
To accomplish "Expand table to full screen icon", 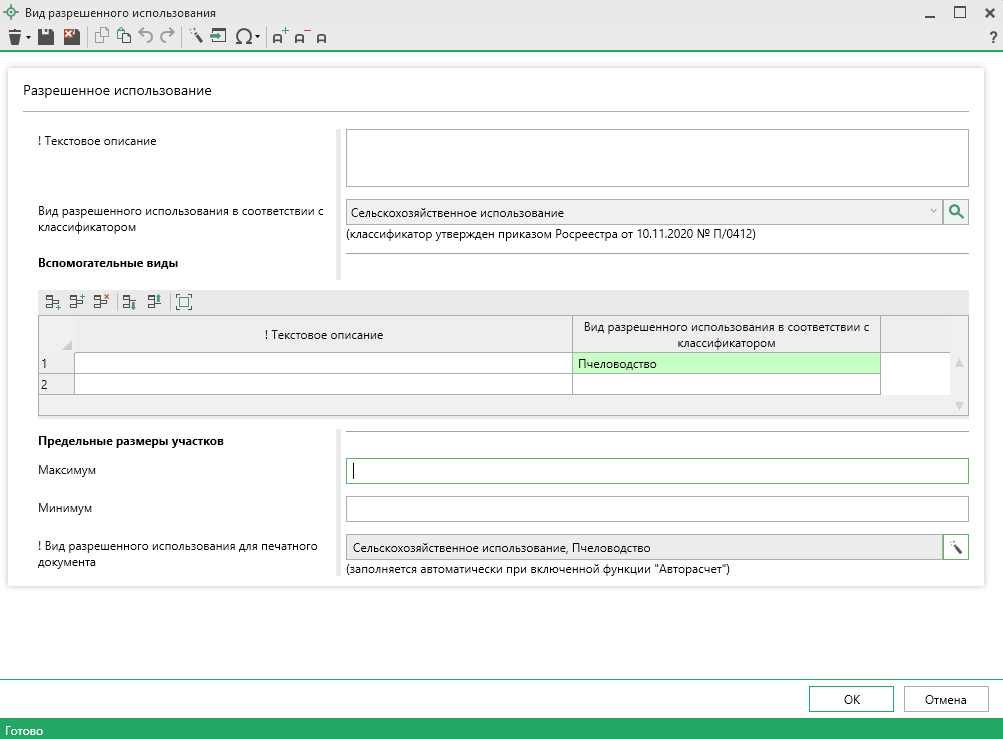I will tap(184, 301).
